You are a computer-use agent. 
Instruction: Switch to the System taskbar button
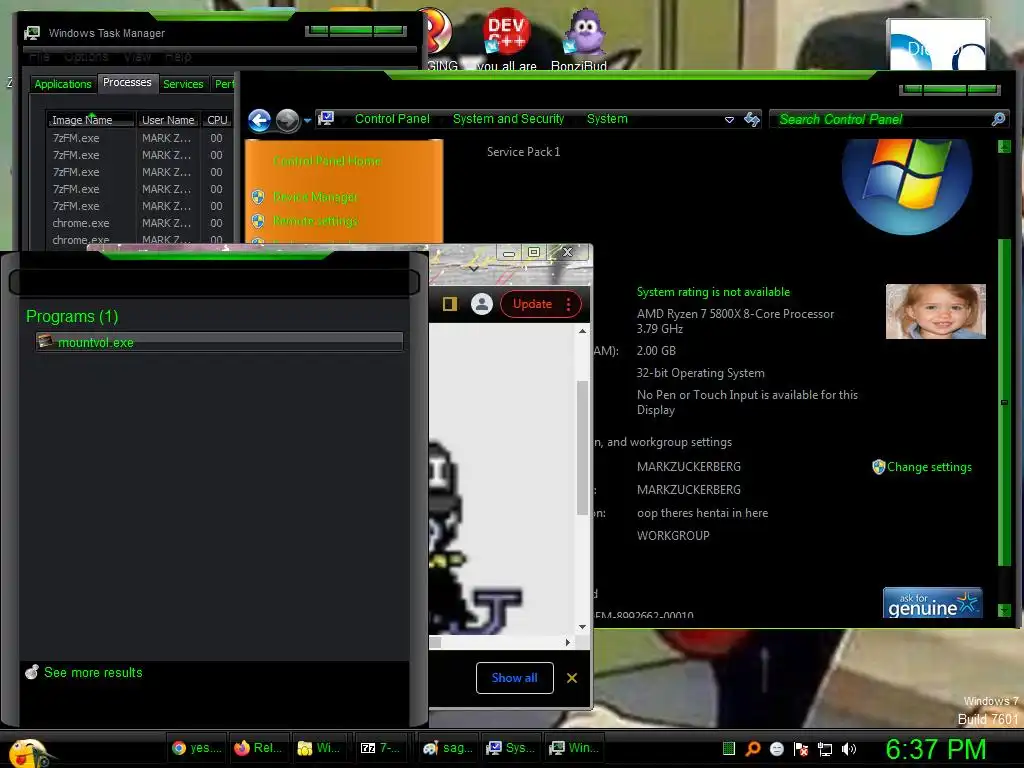[511, 748]
